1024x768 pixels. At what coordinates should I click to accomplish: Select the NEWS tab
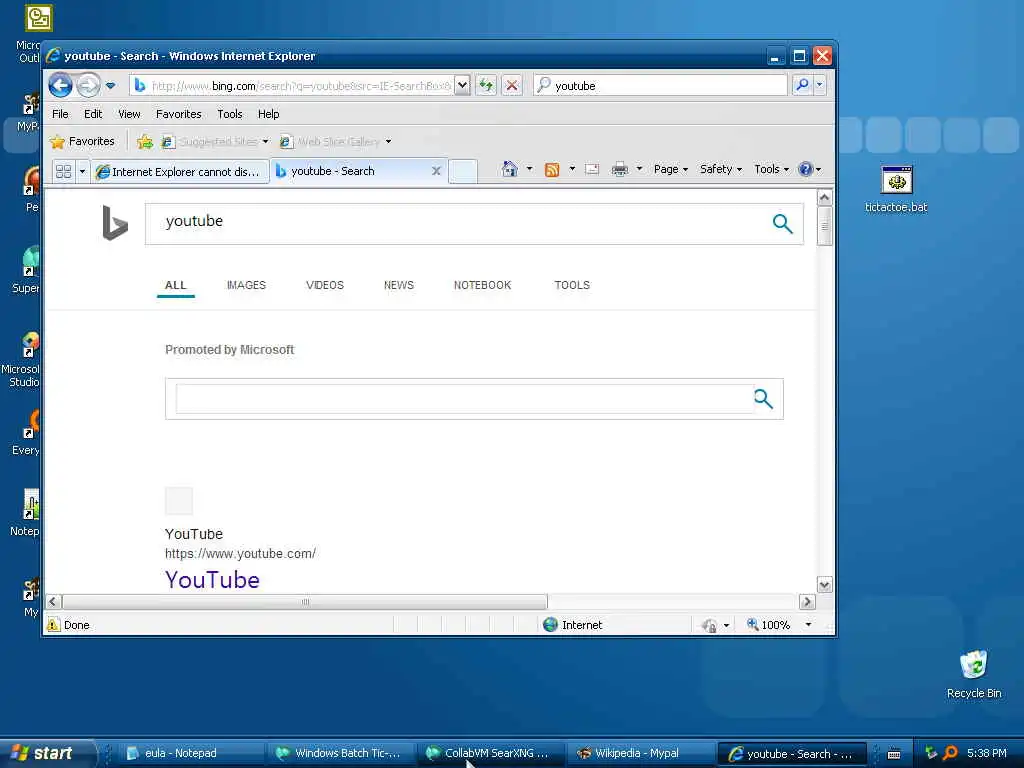[x=398, y=285]
